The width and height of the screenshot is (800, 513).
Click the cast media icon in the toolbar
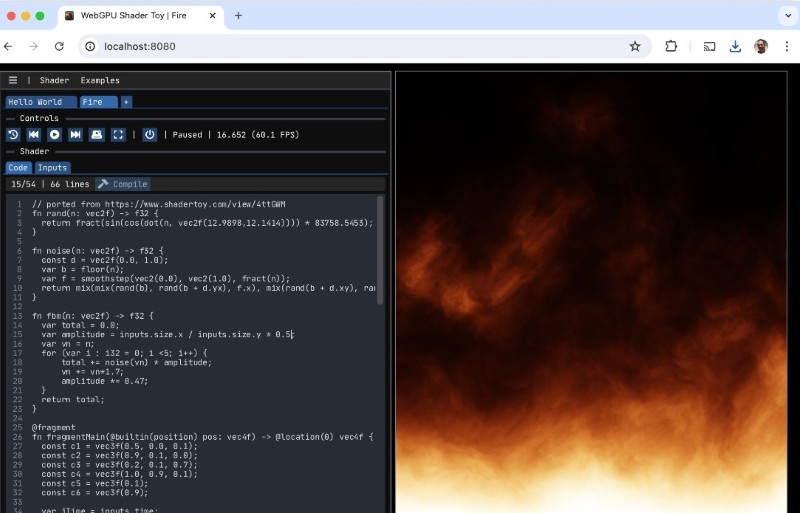pos(709,46)
